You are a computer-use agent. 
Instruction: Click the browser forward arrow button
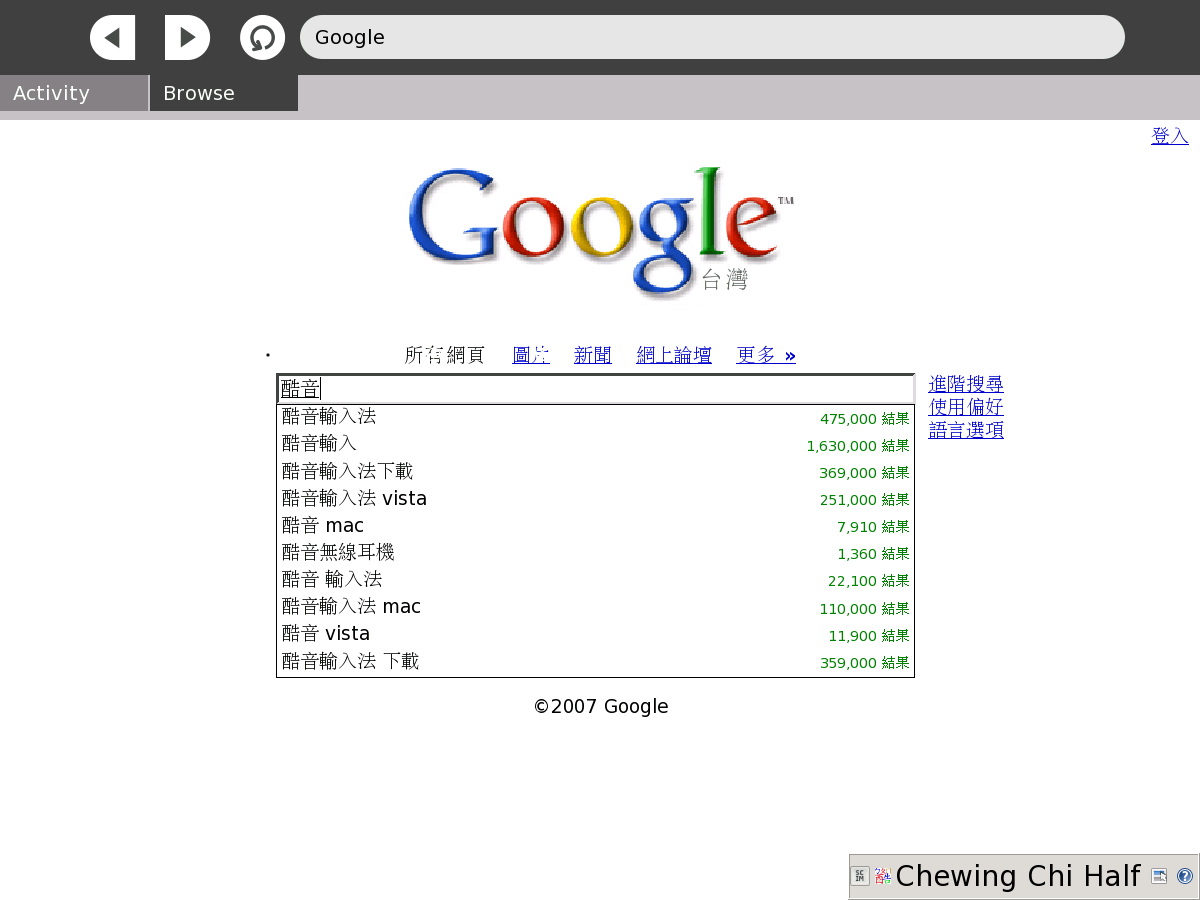(187, 38)
